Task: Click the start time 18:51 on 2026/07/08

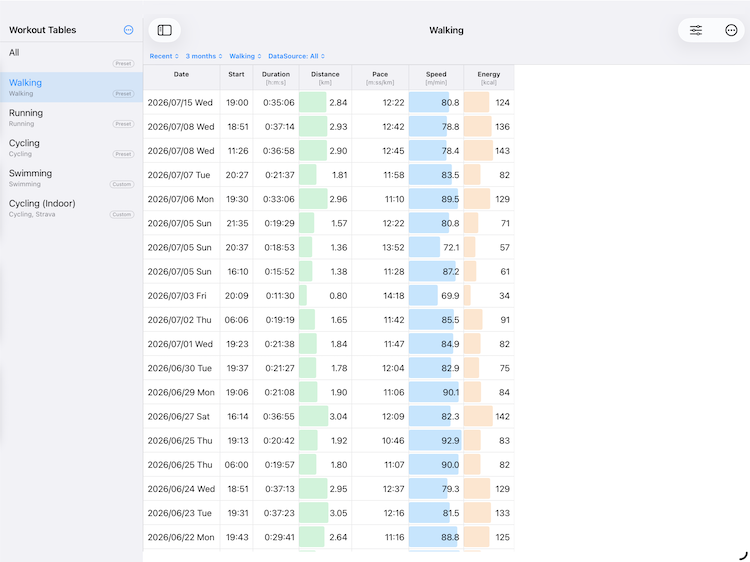Action: coord(237,127)
